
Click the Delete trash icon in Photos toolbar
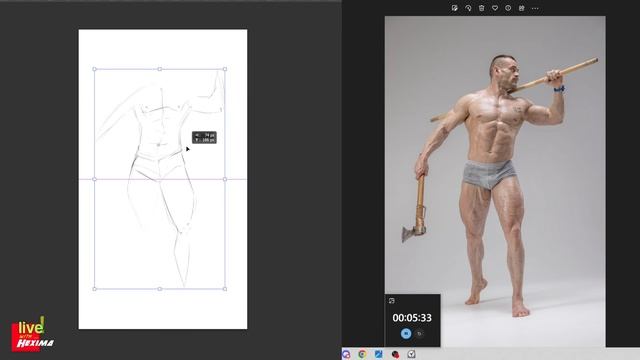pos(482,8)
